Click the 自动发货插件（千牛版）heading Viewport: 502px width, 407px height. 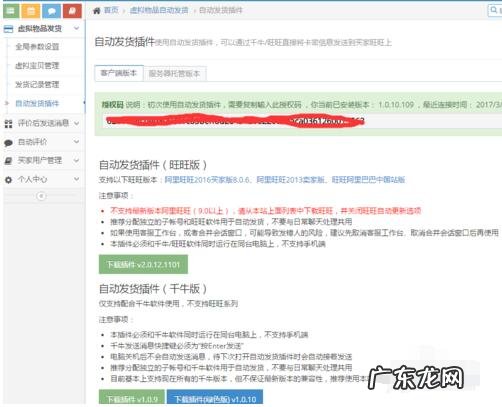point(153,289)
